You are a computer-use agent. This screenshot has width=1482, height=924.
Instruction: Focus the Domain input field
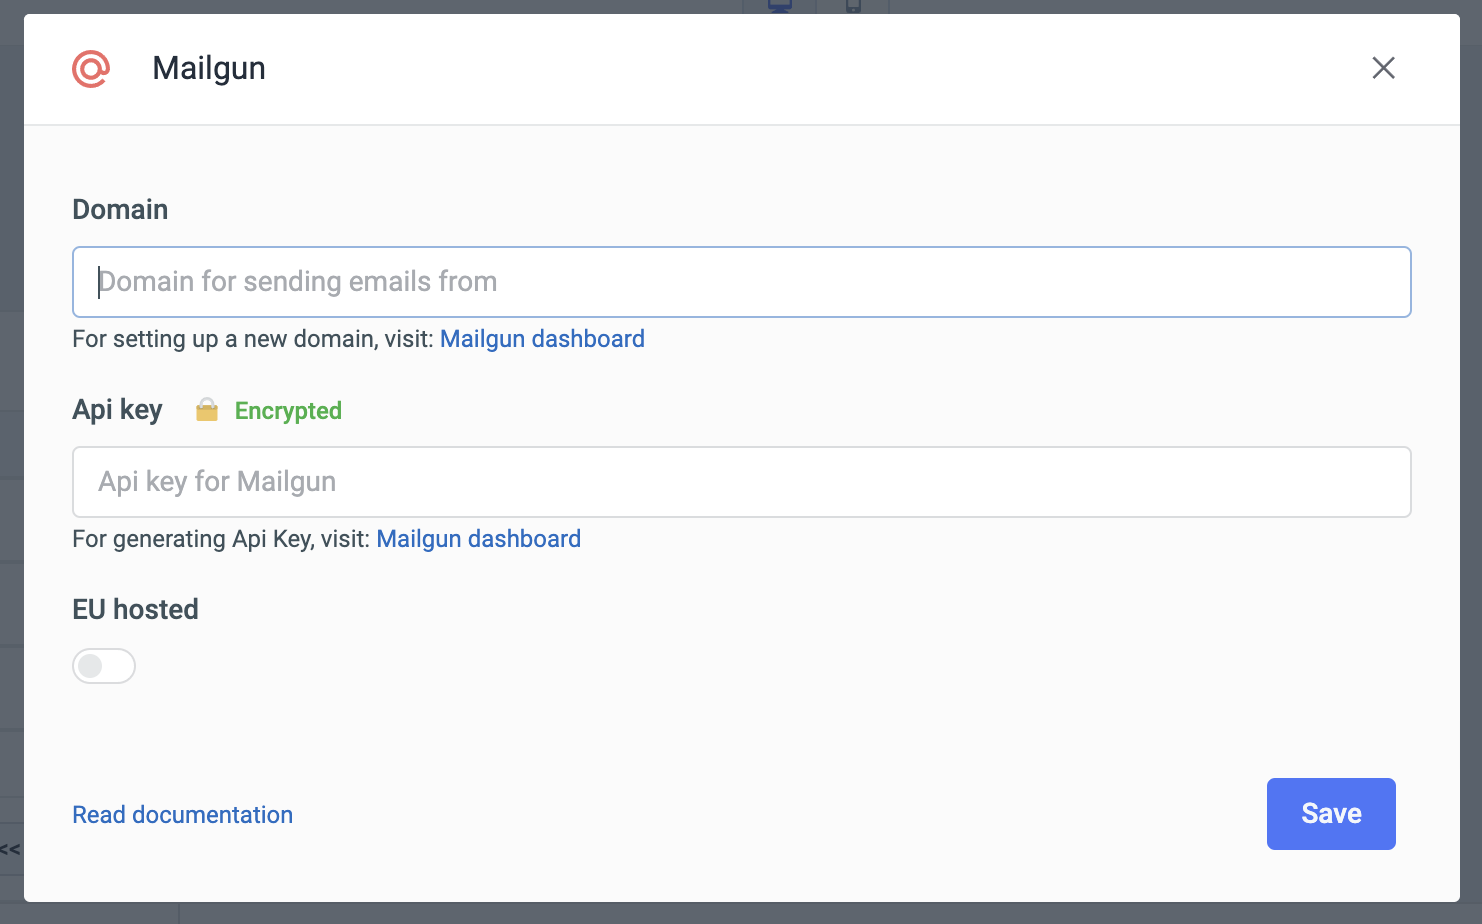pyautogui.click(x=741, y=282)
